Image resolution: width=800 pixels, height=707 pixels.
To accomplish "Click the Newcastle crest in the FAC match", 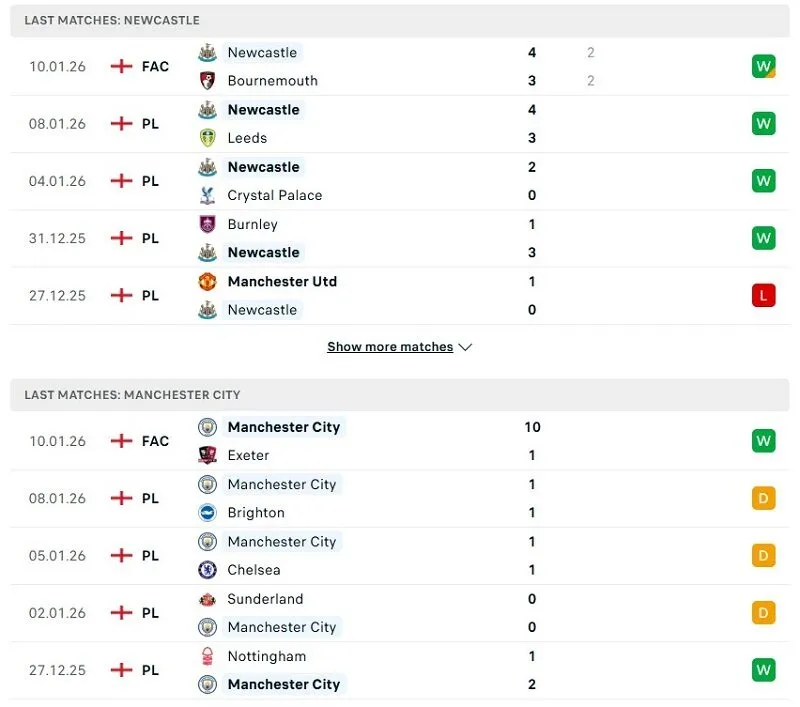I will click(207, 52).
